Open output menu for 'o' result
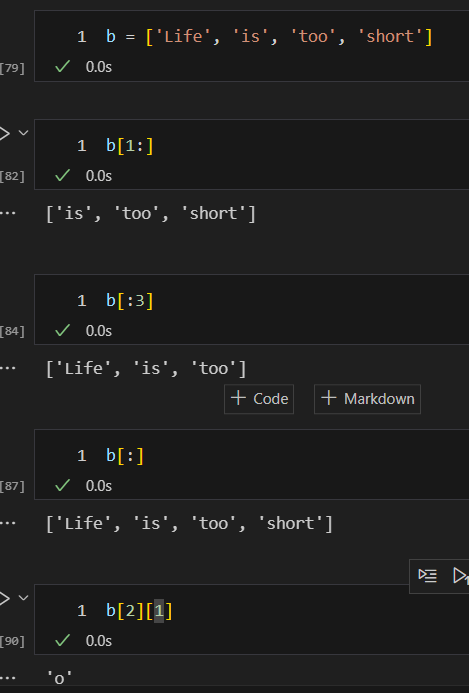 click(x=8, y=678)
